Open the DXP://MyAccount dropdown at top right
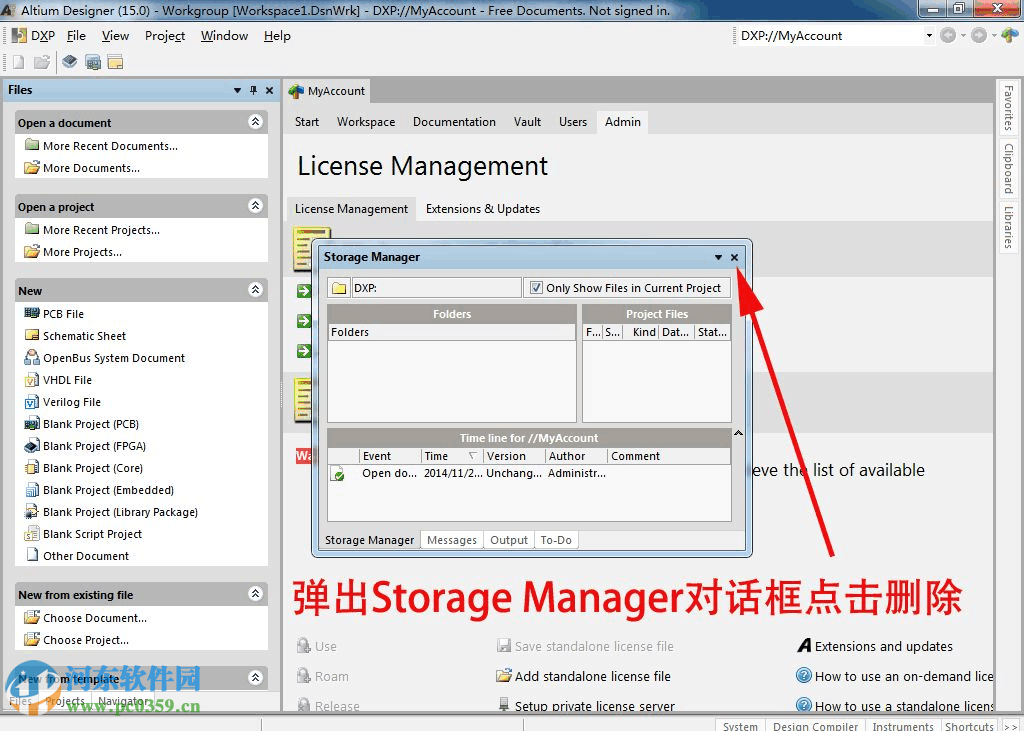Viewport: 1024px width, 731px height. pyautogui.click(x=928, y=35)
